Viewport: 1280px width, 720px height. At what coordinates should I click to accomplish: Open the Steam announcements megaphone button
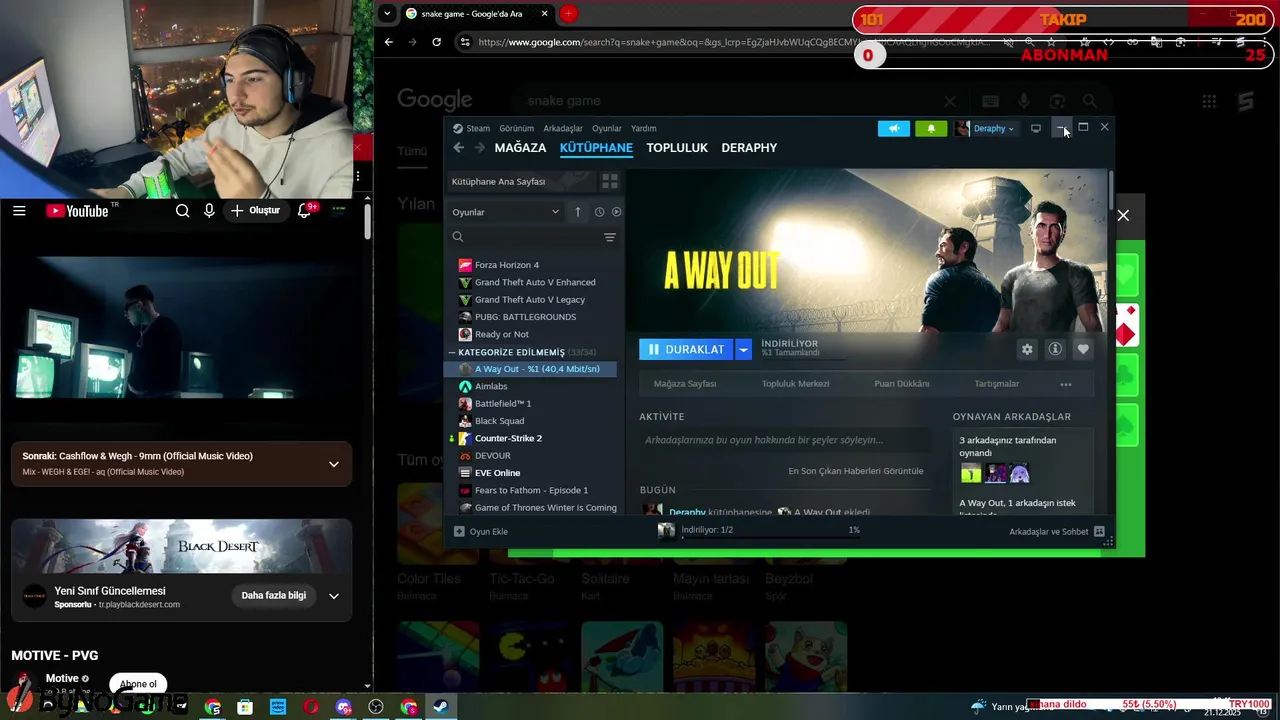coord(894,128)
